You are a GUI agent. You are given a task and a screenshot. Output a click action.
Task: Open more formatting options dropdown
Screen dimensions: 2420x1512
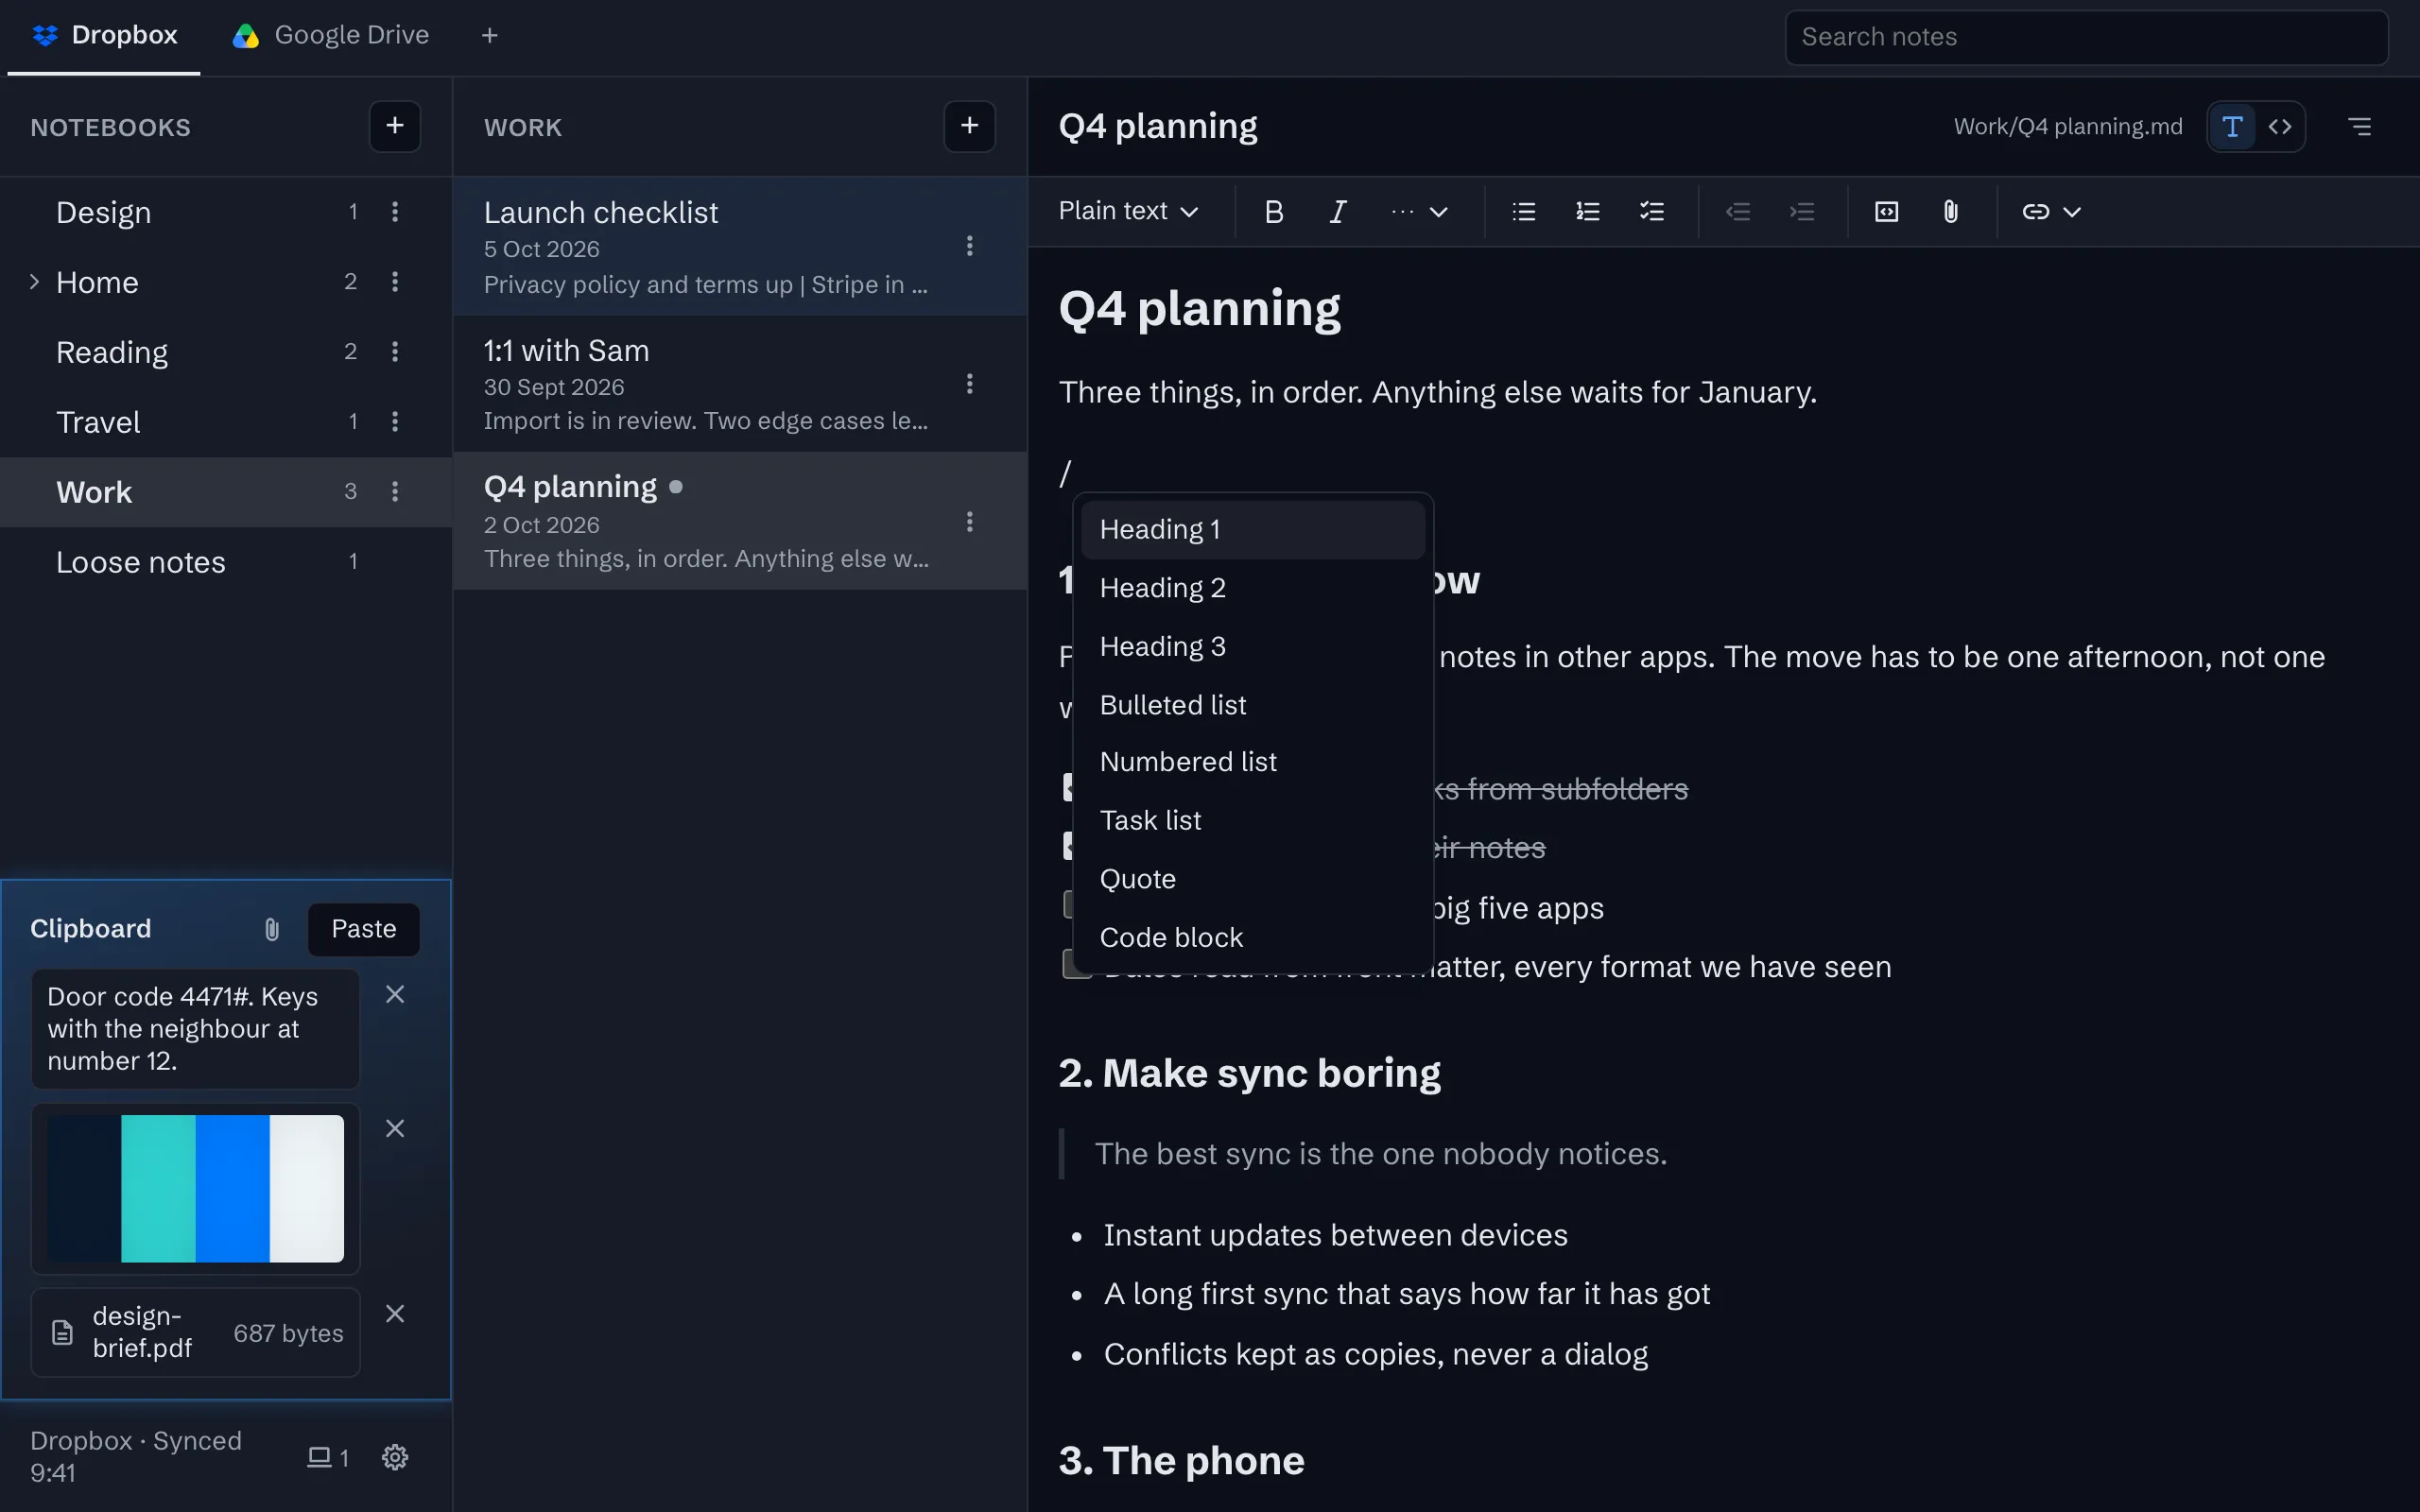coord(1419,212)
